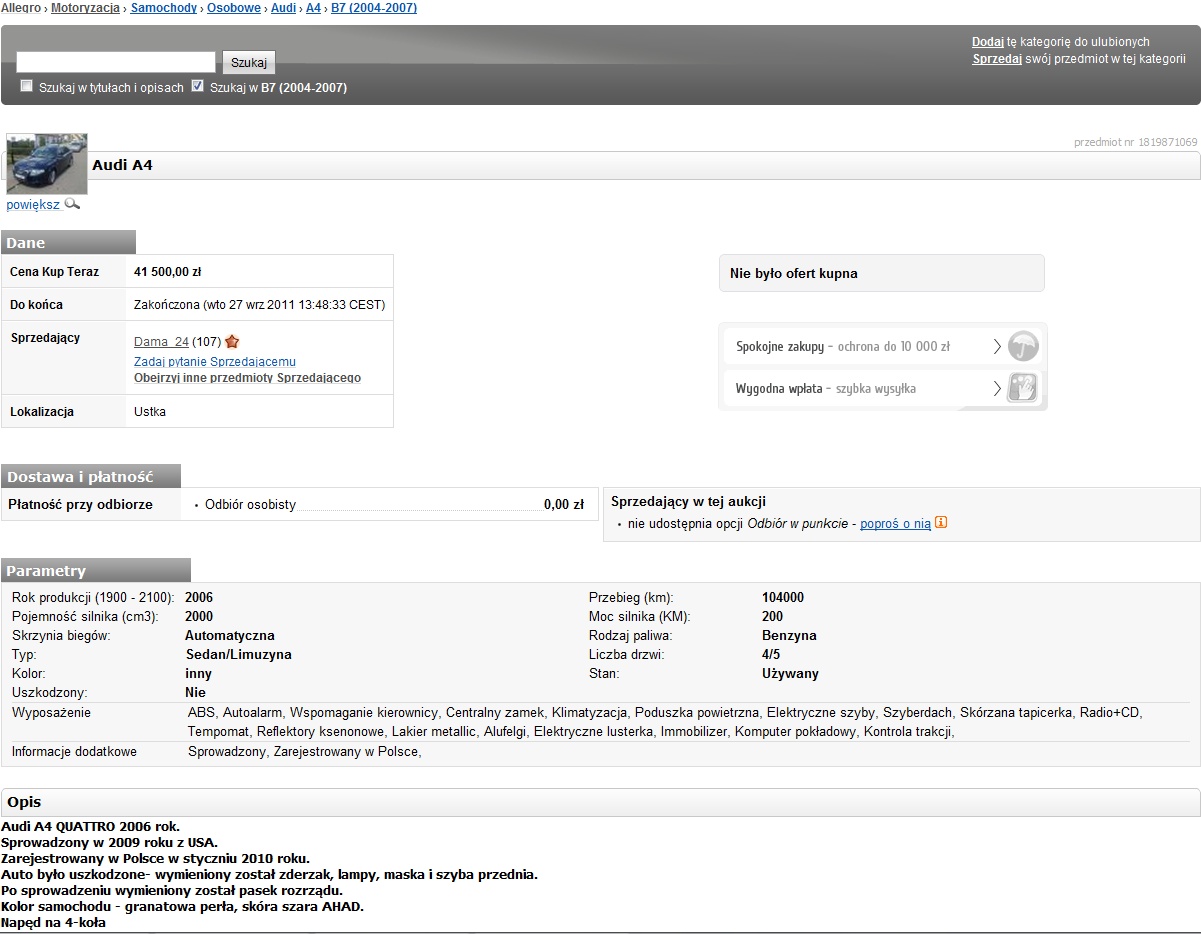Click the price 41 500,00 zł
Image resolution: width=1201 pixels, height=934 pixels.
168,272
